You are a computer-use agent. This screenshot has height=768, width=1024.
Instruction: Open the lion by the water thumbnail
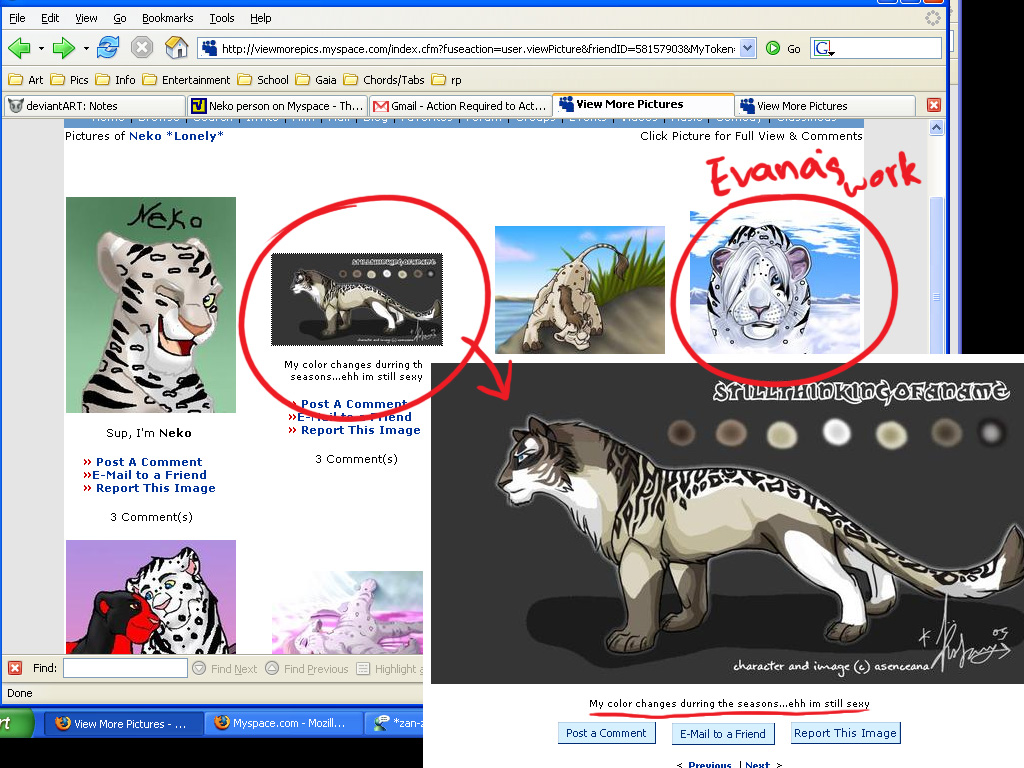(580, 290)
